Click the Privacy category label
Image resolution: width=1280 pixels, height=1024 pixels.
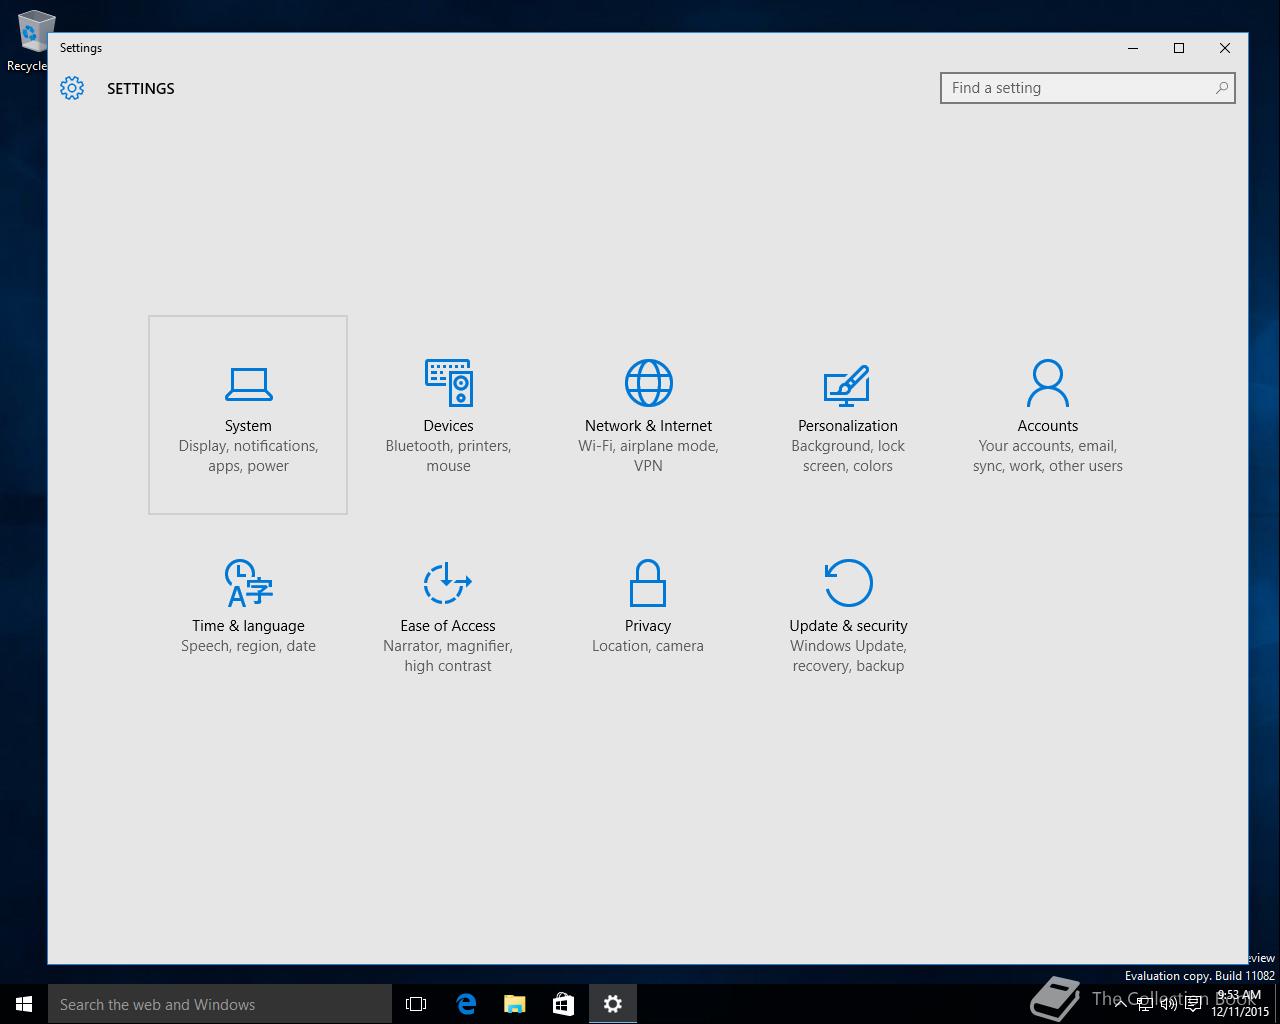[x=648, y=626]
